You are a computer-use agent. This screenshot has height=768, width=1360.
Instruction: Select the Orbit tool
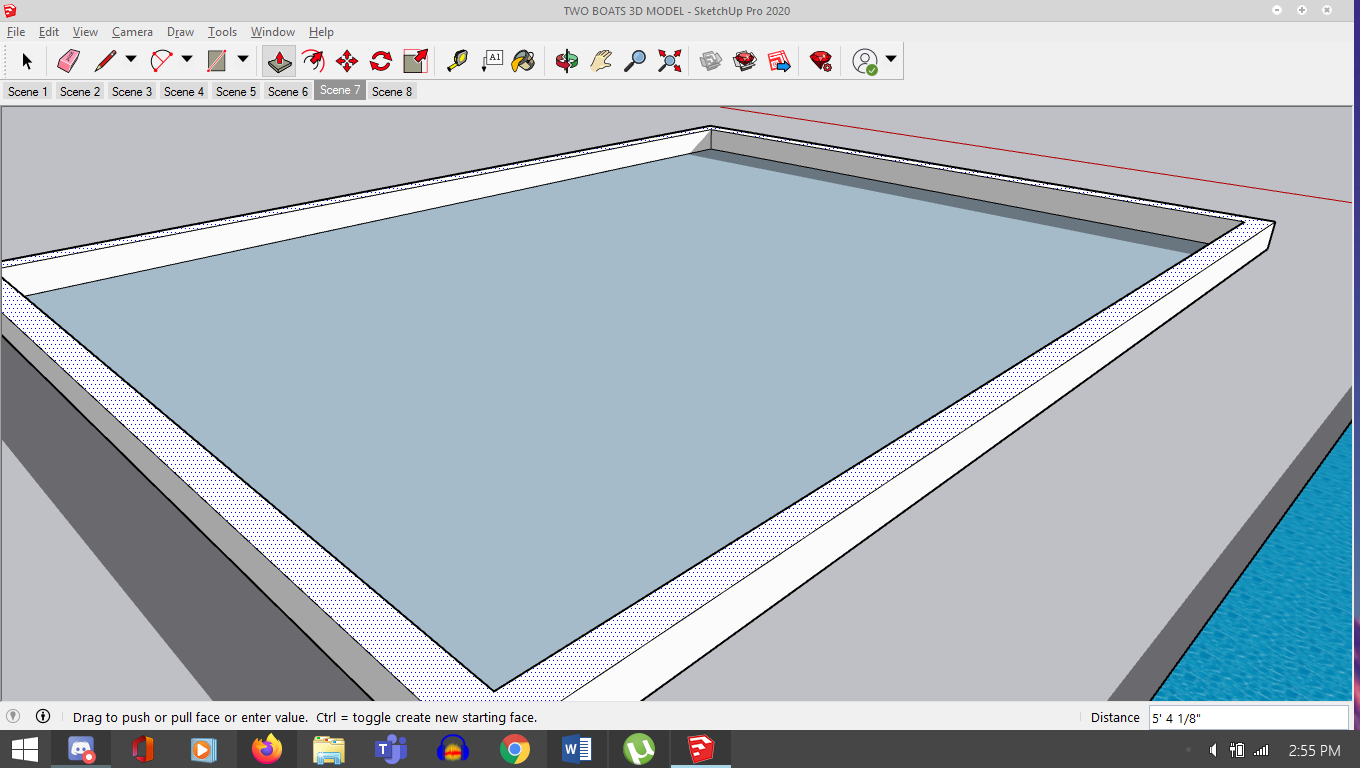(567, 61)
